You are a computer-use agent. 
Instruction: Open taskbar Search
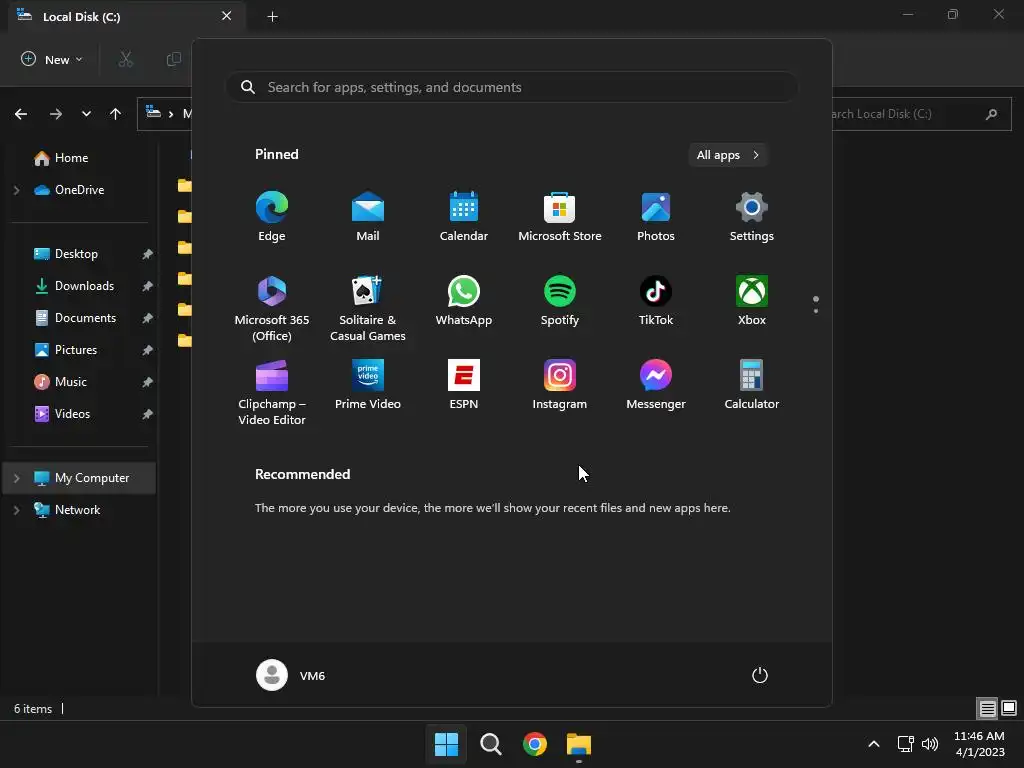[x=490, y=744]
